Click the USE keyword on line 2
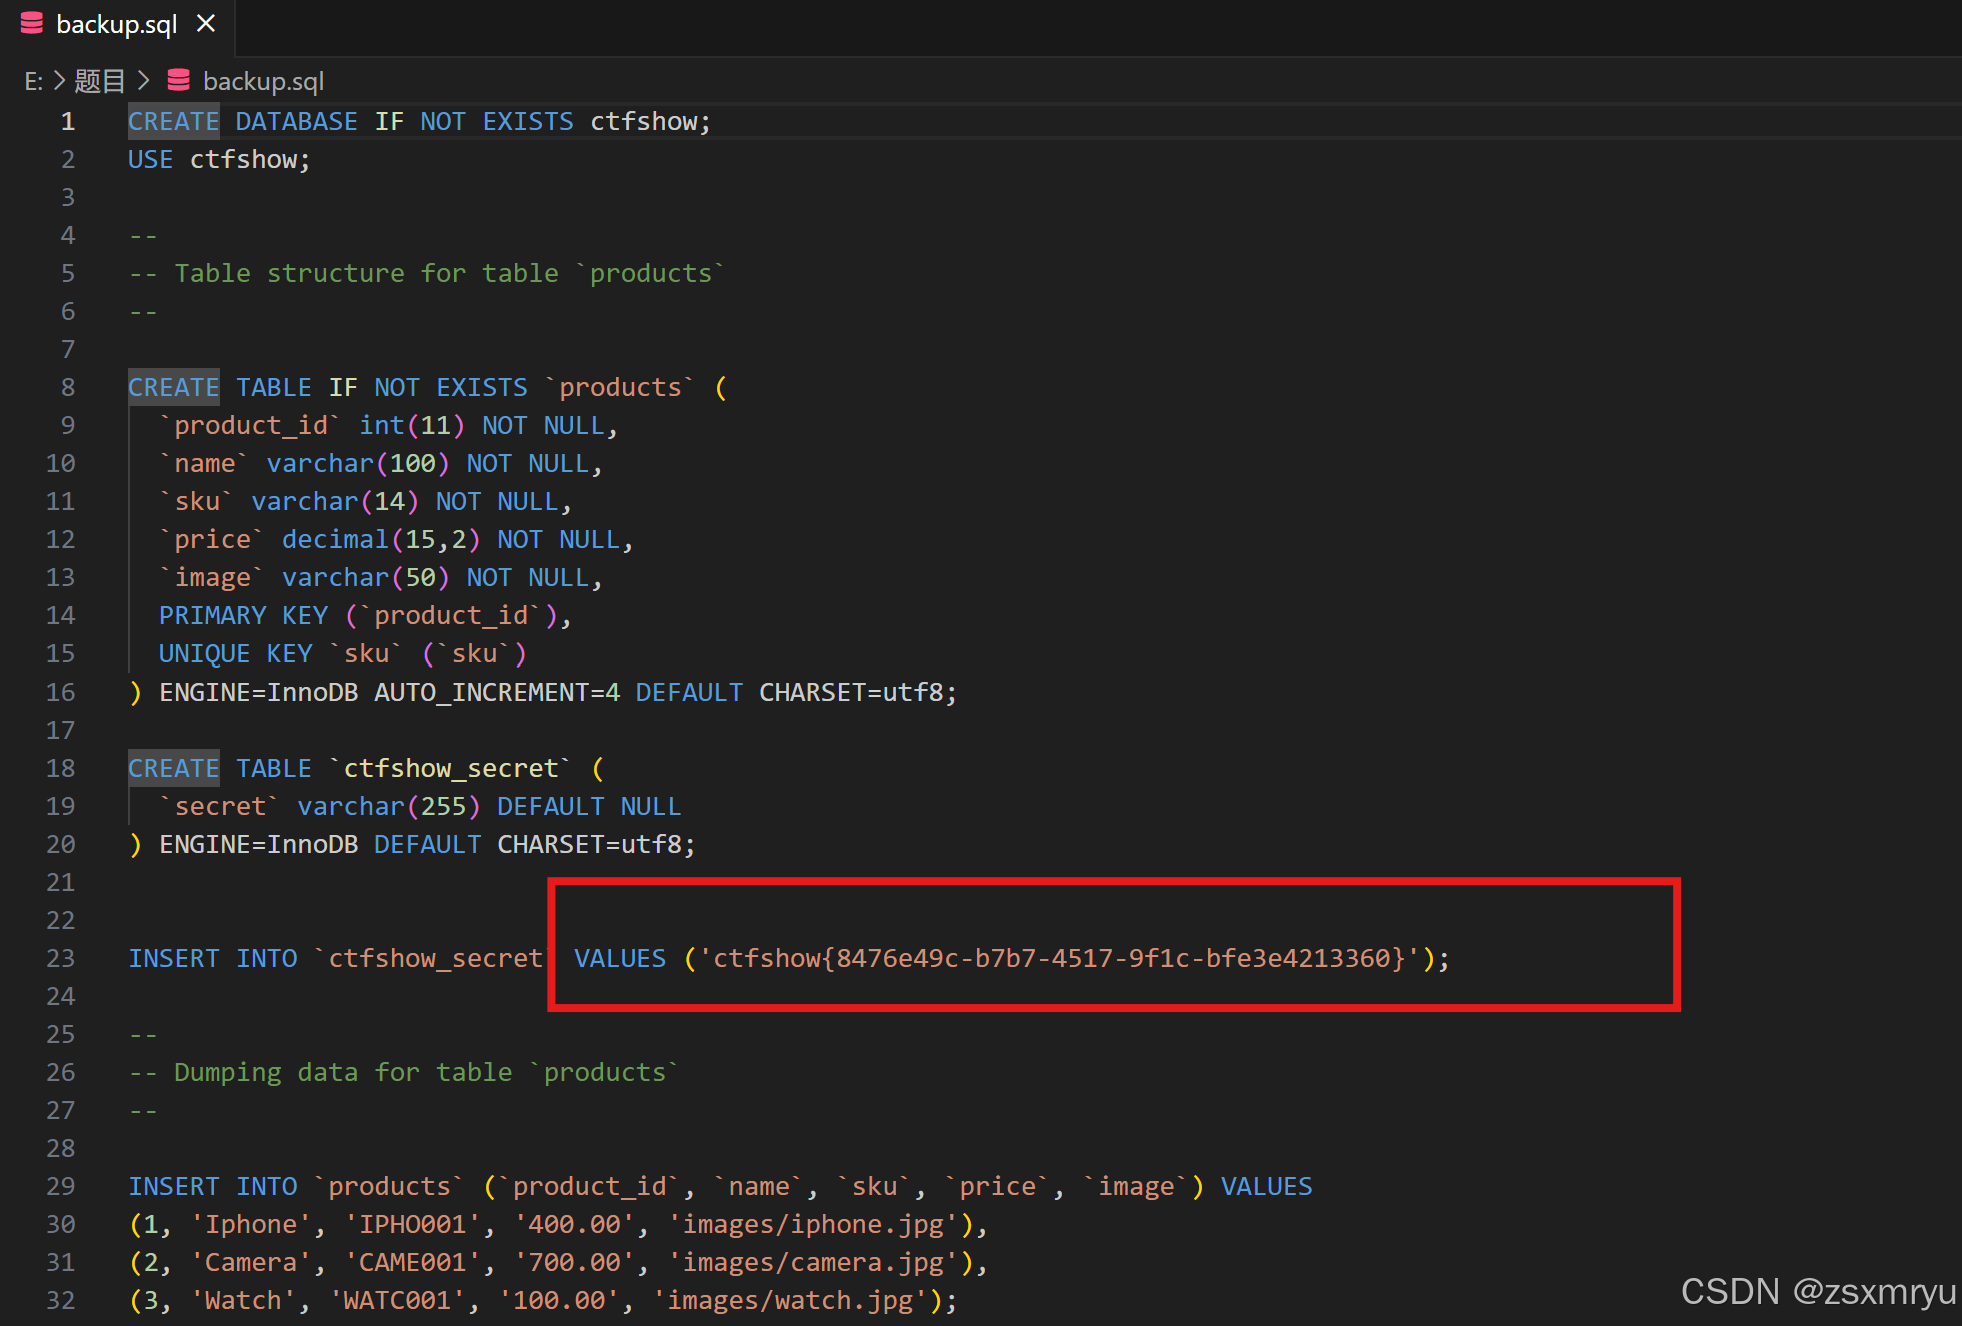The height and width of the screenshot is (1326, 1962). (x=150, y=159)
